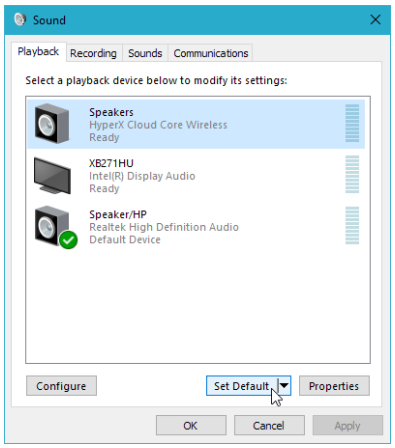Select the XB271HU monitor icon
This screenshot has width=395, height=448.
52,175
